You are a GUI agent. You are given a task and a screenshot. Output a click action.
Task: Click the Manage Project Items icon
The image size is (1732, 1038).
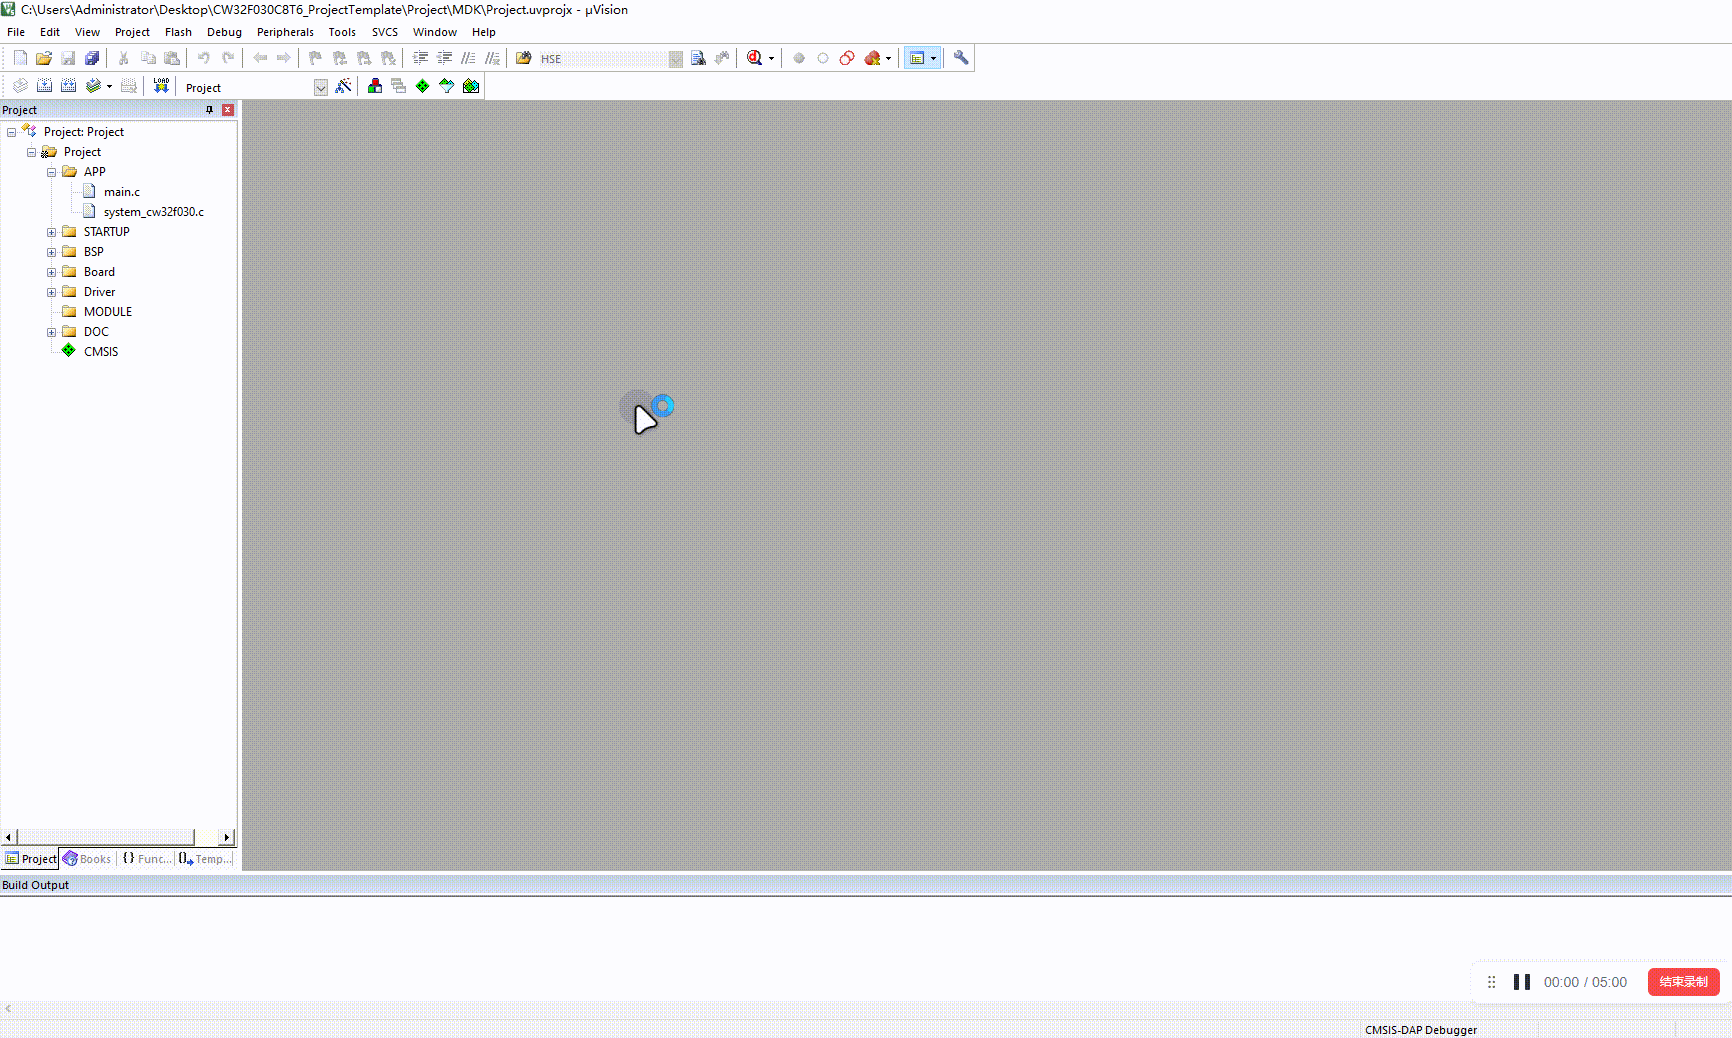pyautogui.click(x=375, y=86)
